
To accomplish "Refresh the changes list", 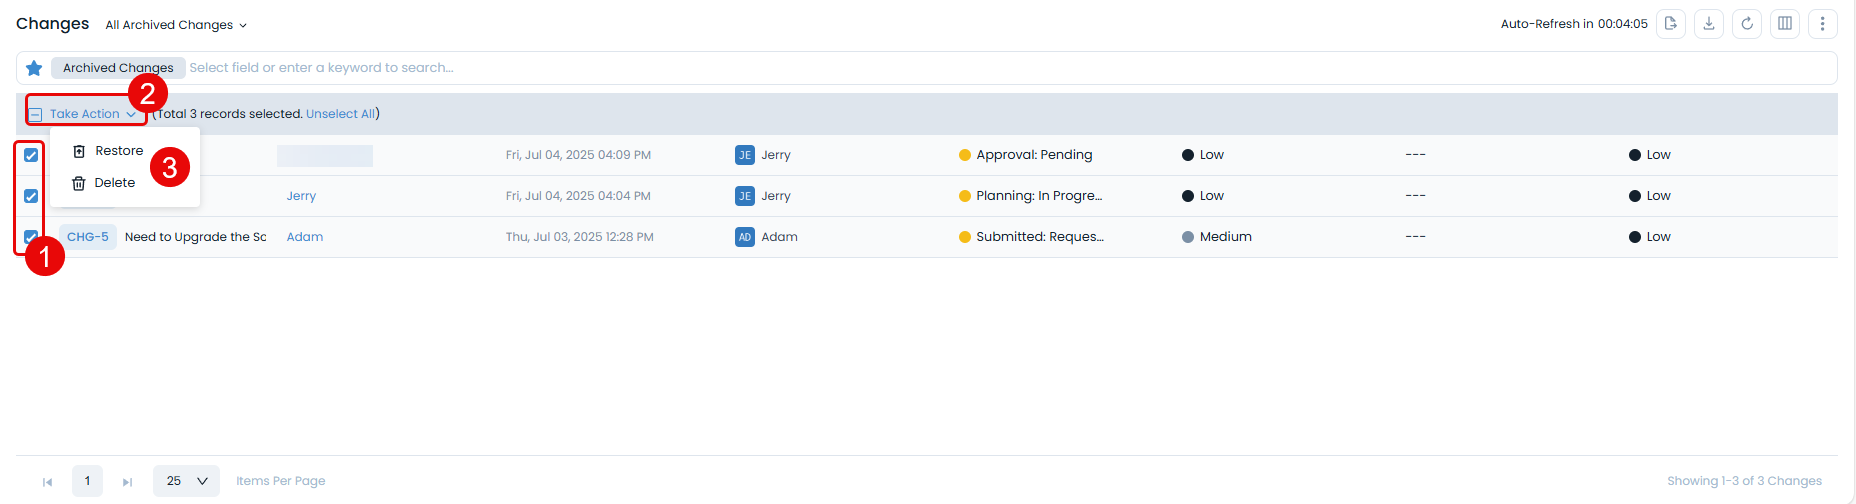I will [1746, 24].
